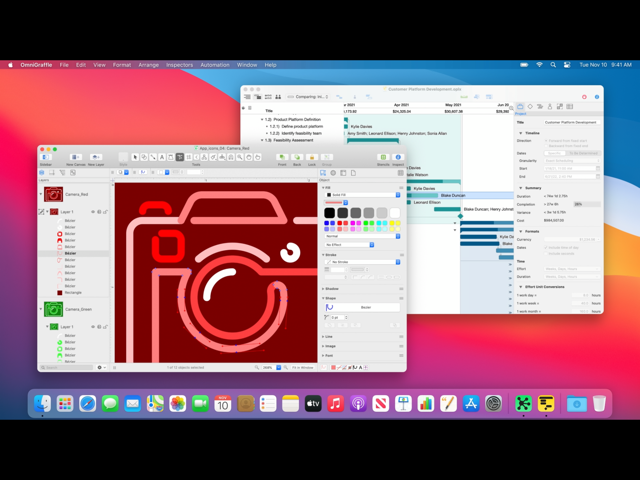Click the gear action menu below Layers
640x480 pixels.
[101, 367]
